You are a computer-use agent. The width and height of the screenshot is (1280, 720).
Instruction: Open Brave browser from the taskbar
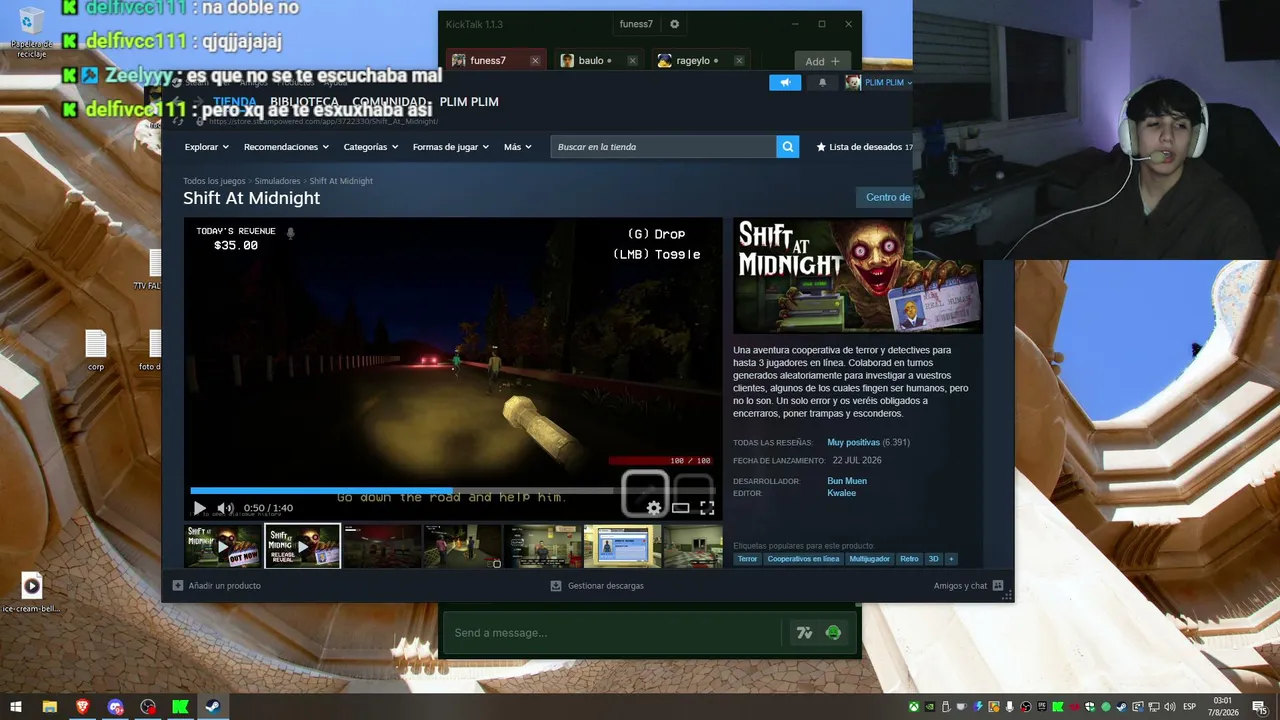coord(82,707)
